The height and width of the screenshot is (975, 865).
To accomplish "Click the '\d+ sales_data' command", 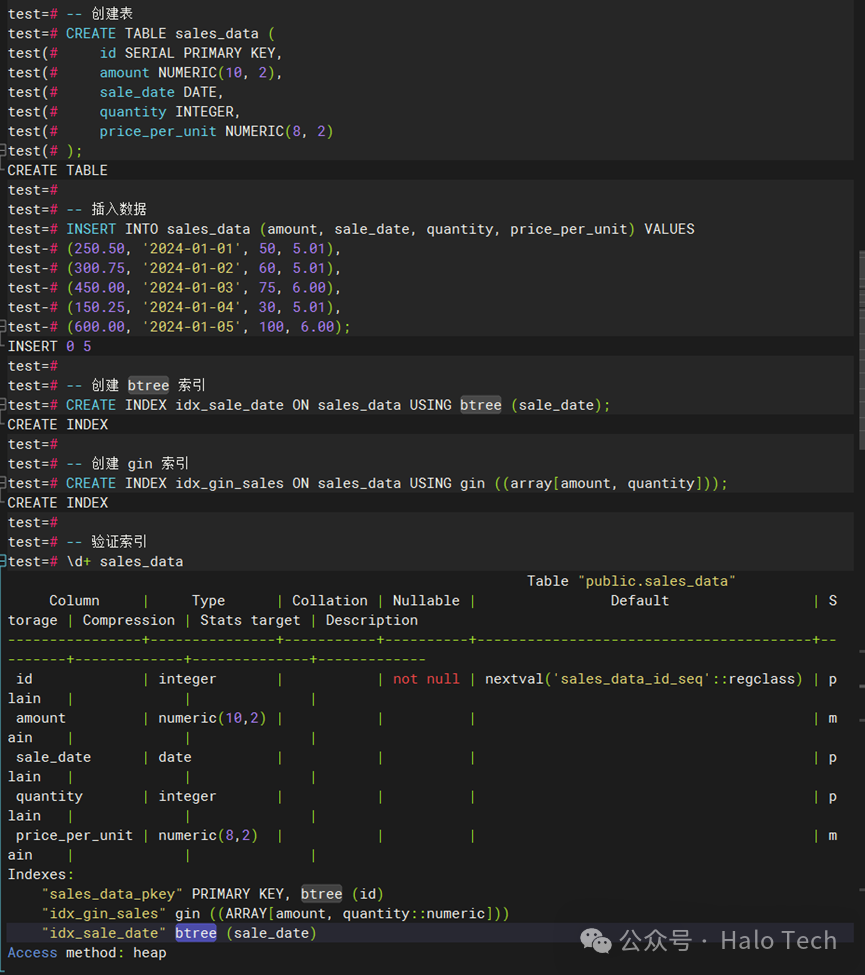I will tap(125, 561).
